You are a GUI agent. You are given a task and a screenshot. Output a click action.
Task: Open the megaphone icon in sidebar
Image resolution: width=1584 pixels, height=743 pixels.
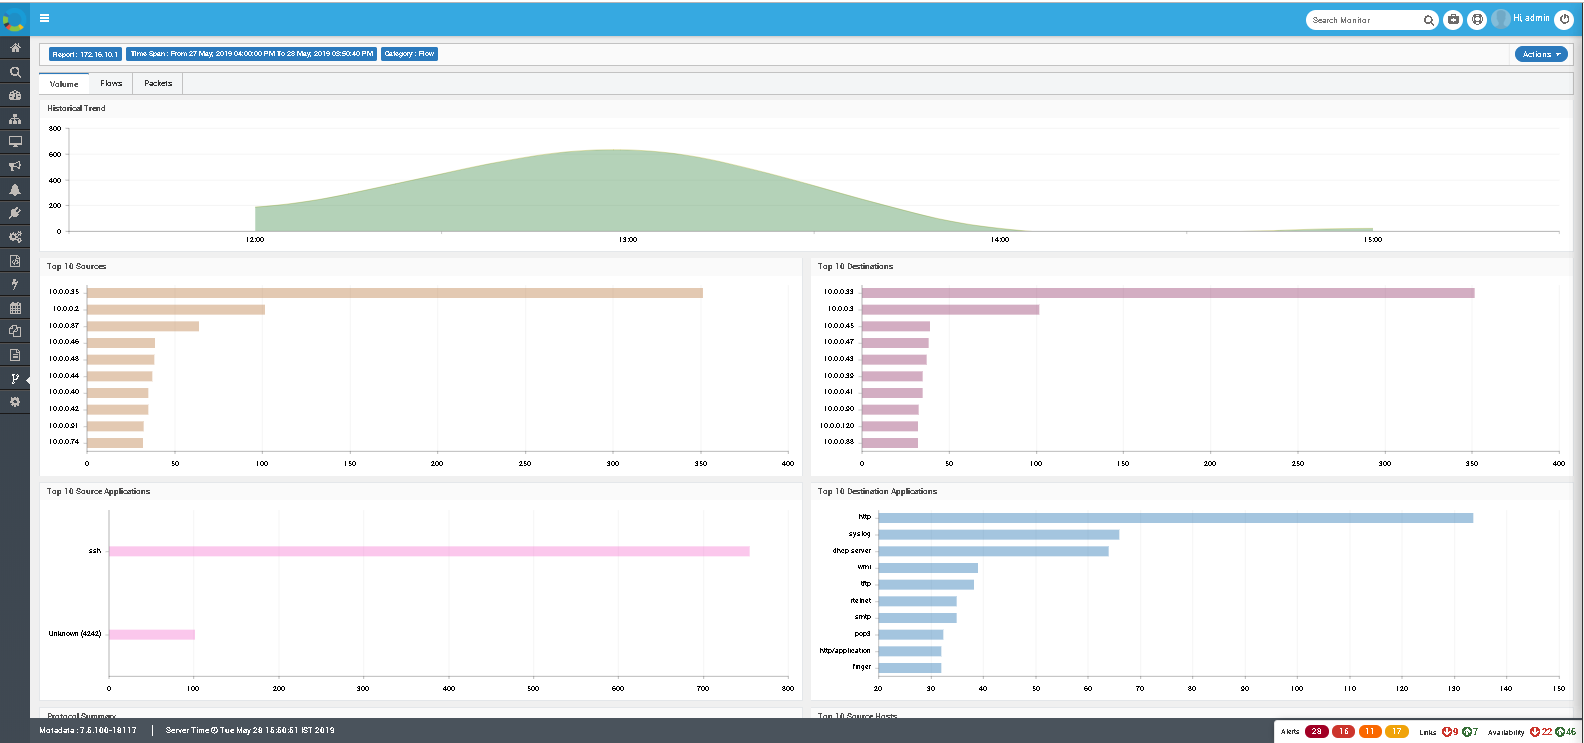(15, 166)
